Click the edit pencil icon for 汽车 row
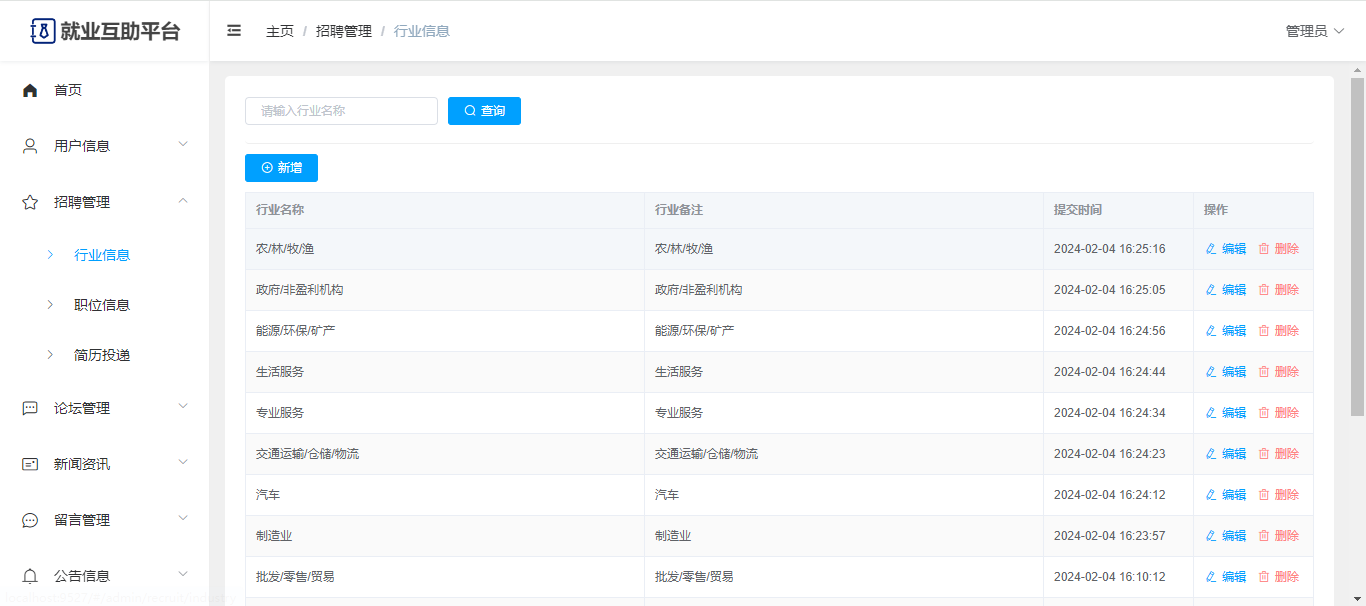 [x=1211, y=495]
